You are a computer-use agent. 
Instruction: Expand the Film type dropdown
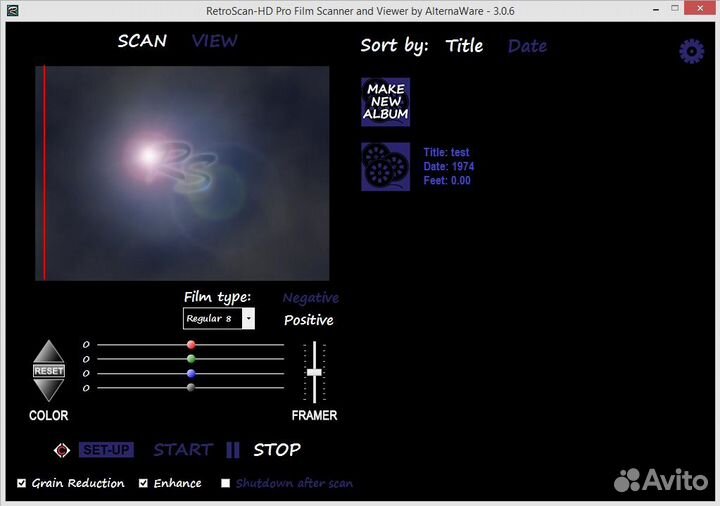click(248, 319)
